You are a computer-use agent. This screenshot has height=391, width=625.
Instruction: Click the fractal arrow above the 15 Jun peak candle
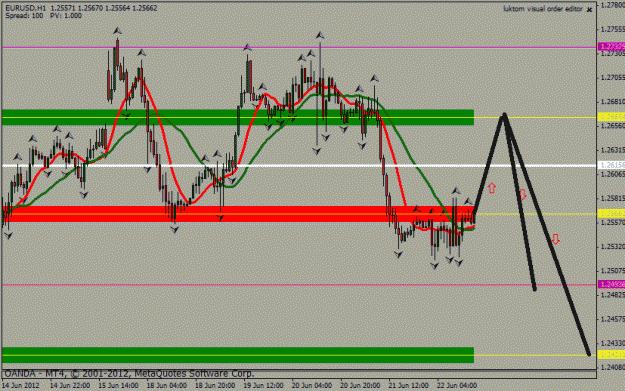pos(117,30)
